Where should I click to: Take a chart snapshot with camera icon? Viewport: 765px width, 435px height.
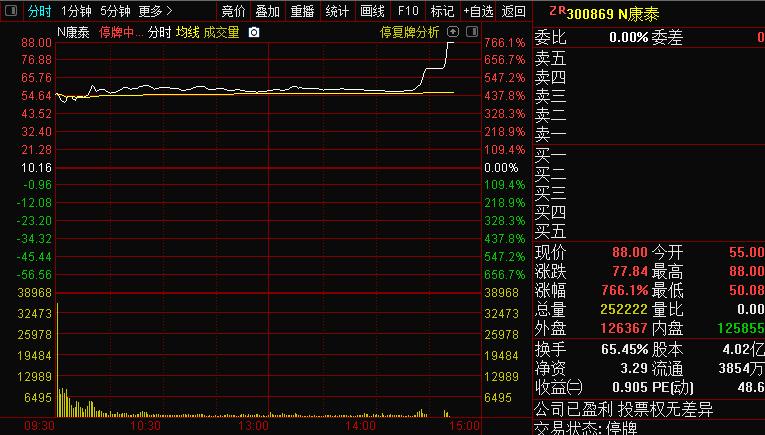point(254,33)
